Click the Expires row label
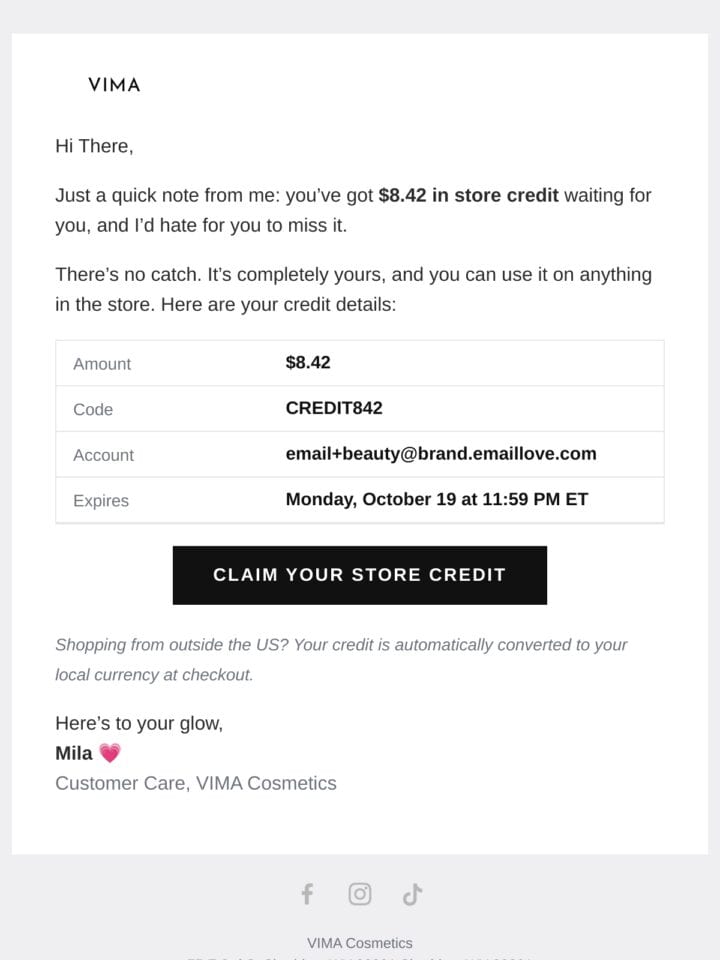The height and width of the screenshot is (960, 720). click(x=101, y=500)
